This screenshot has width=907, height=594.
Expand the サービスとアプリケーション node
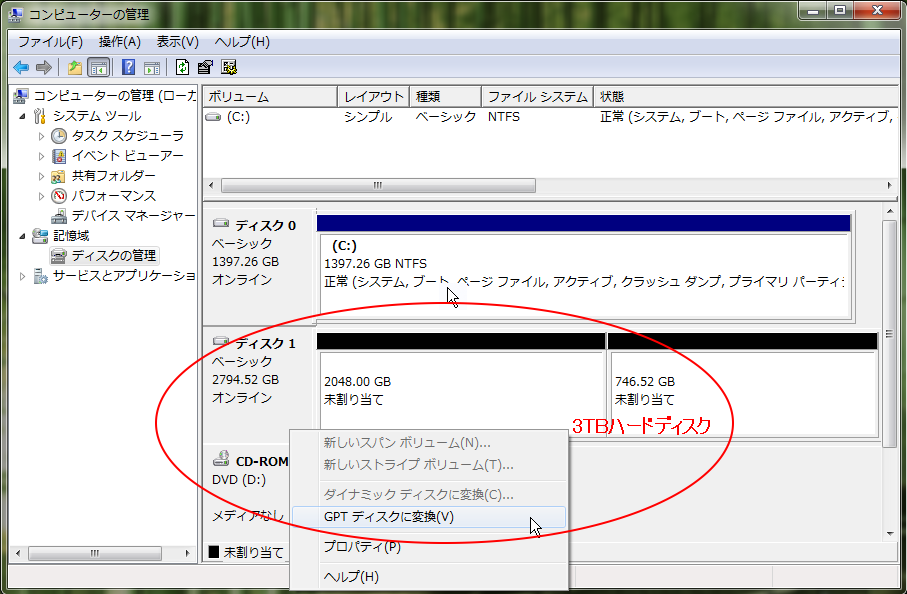click(x=23, y=276)
